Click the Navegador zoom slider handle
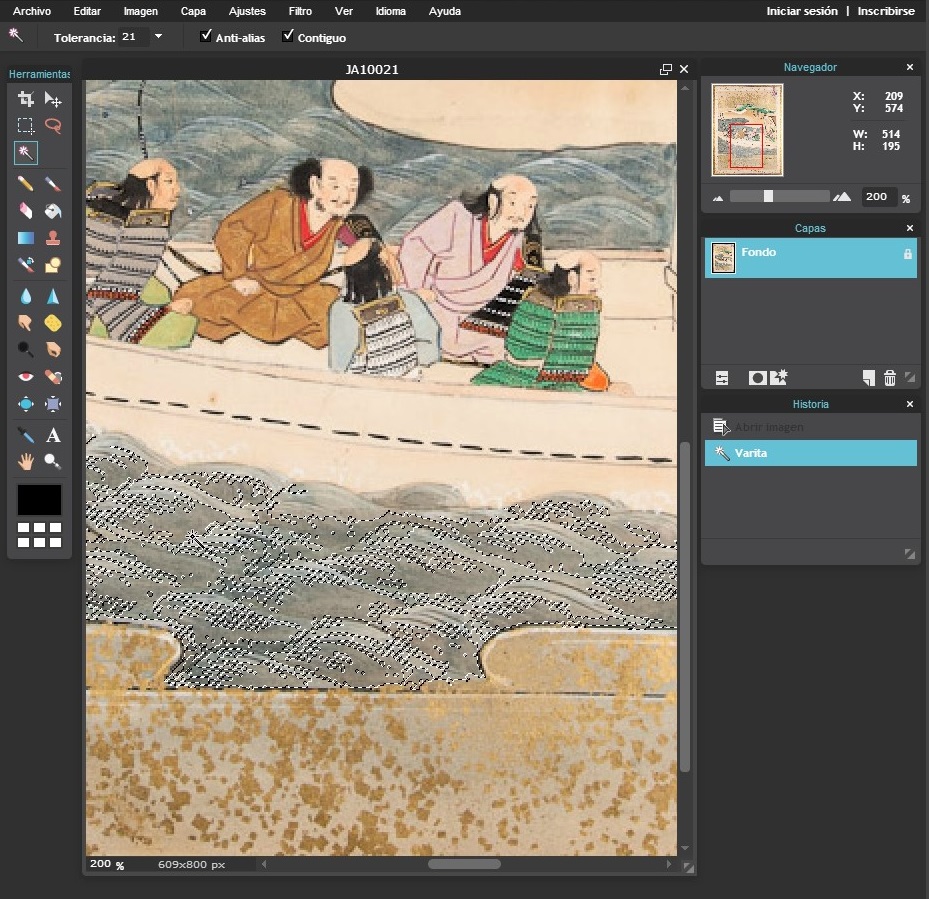 768,196
